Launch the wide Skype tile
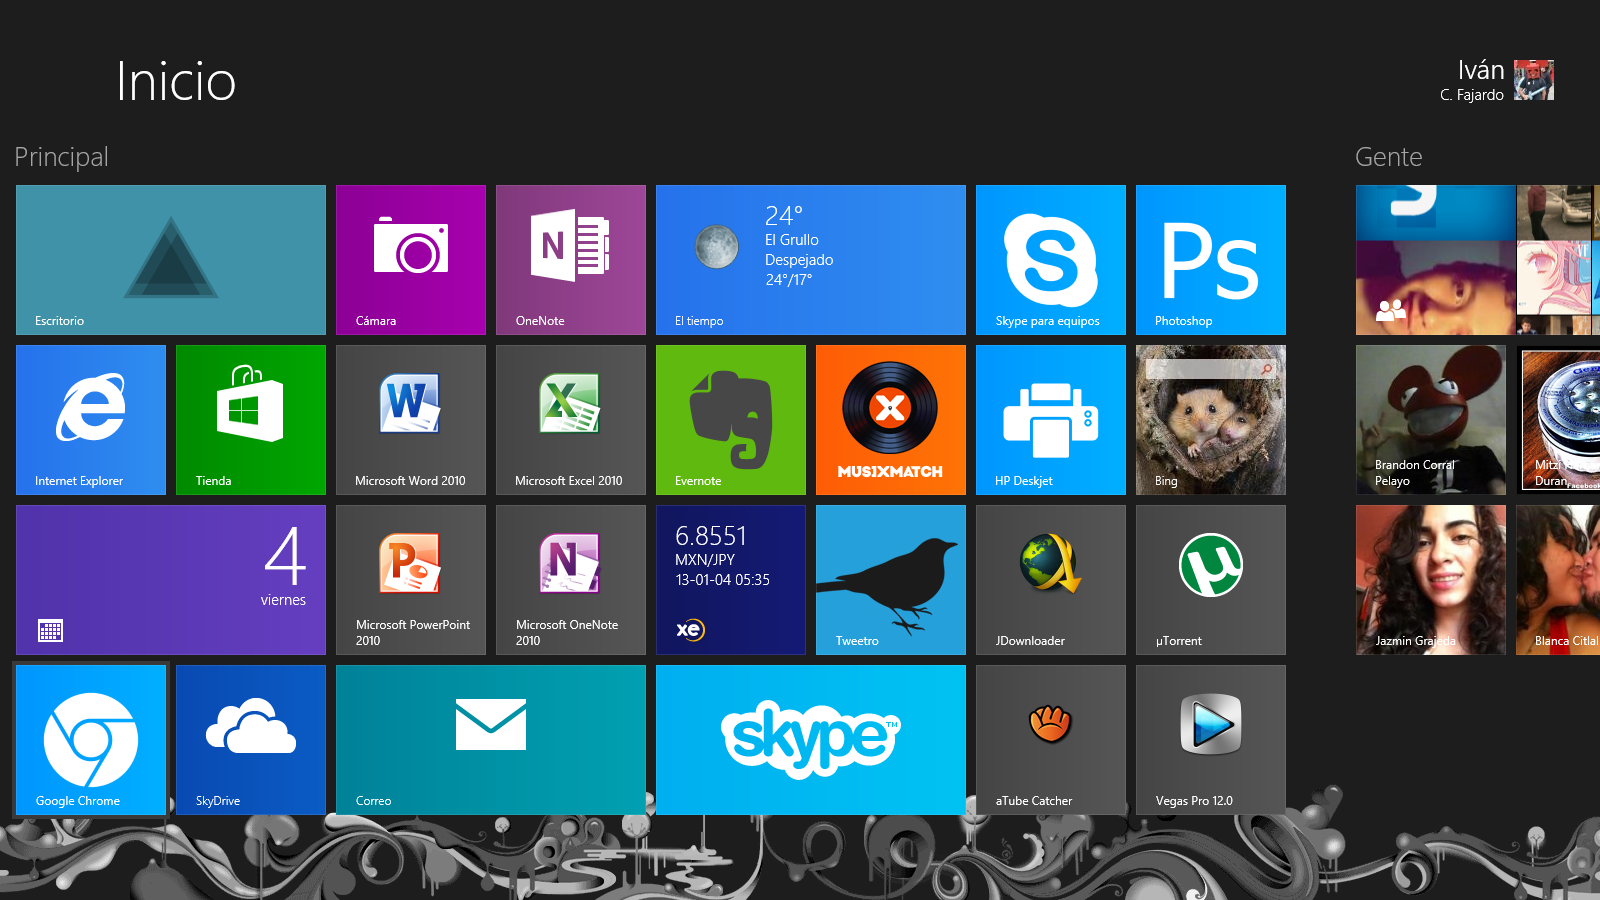Image resolution: width=1600 pixels, height=900 pixels. 811,740
